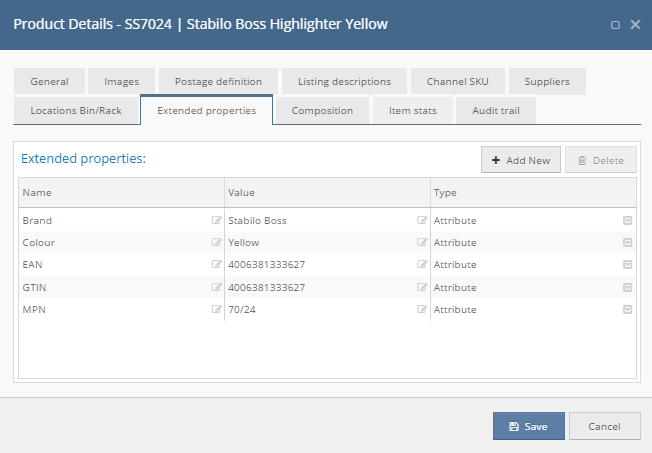Click the edit icon beside MPN name
The image size is (652, 453).
click(x=216, y=309)
